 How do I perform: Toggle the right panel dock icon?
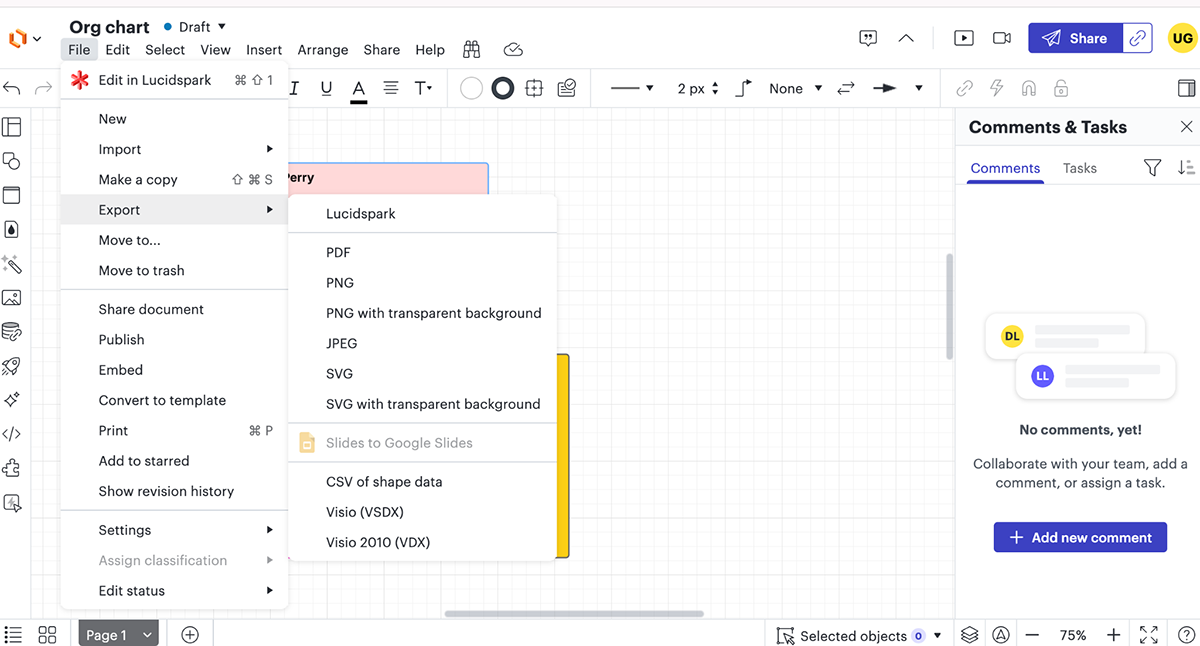click(1184, 89)
